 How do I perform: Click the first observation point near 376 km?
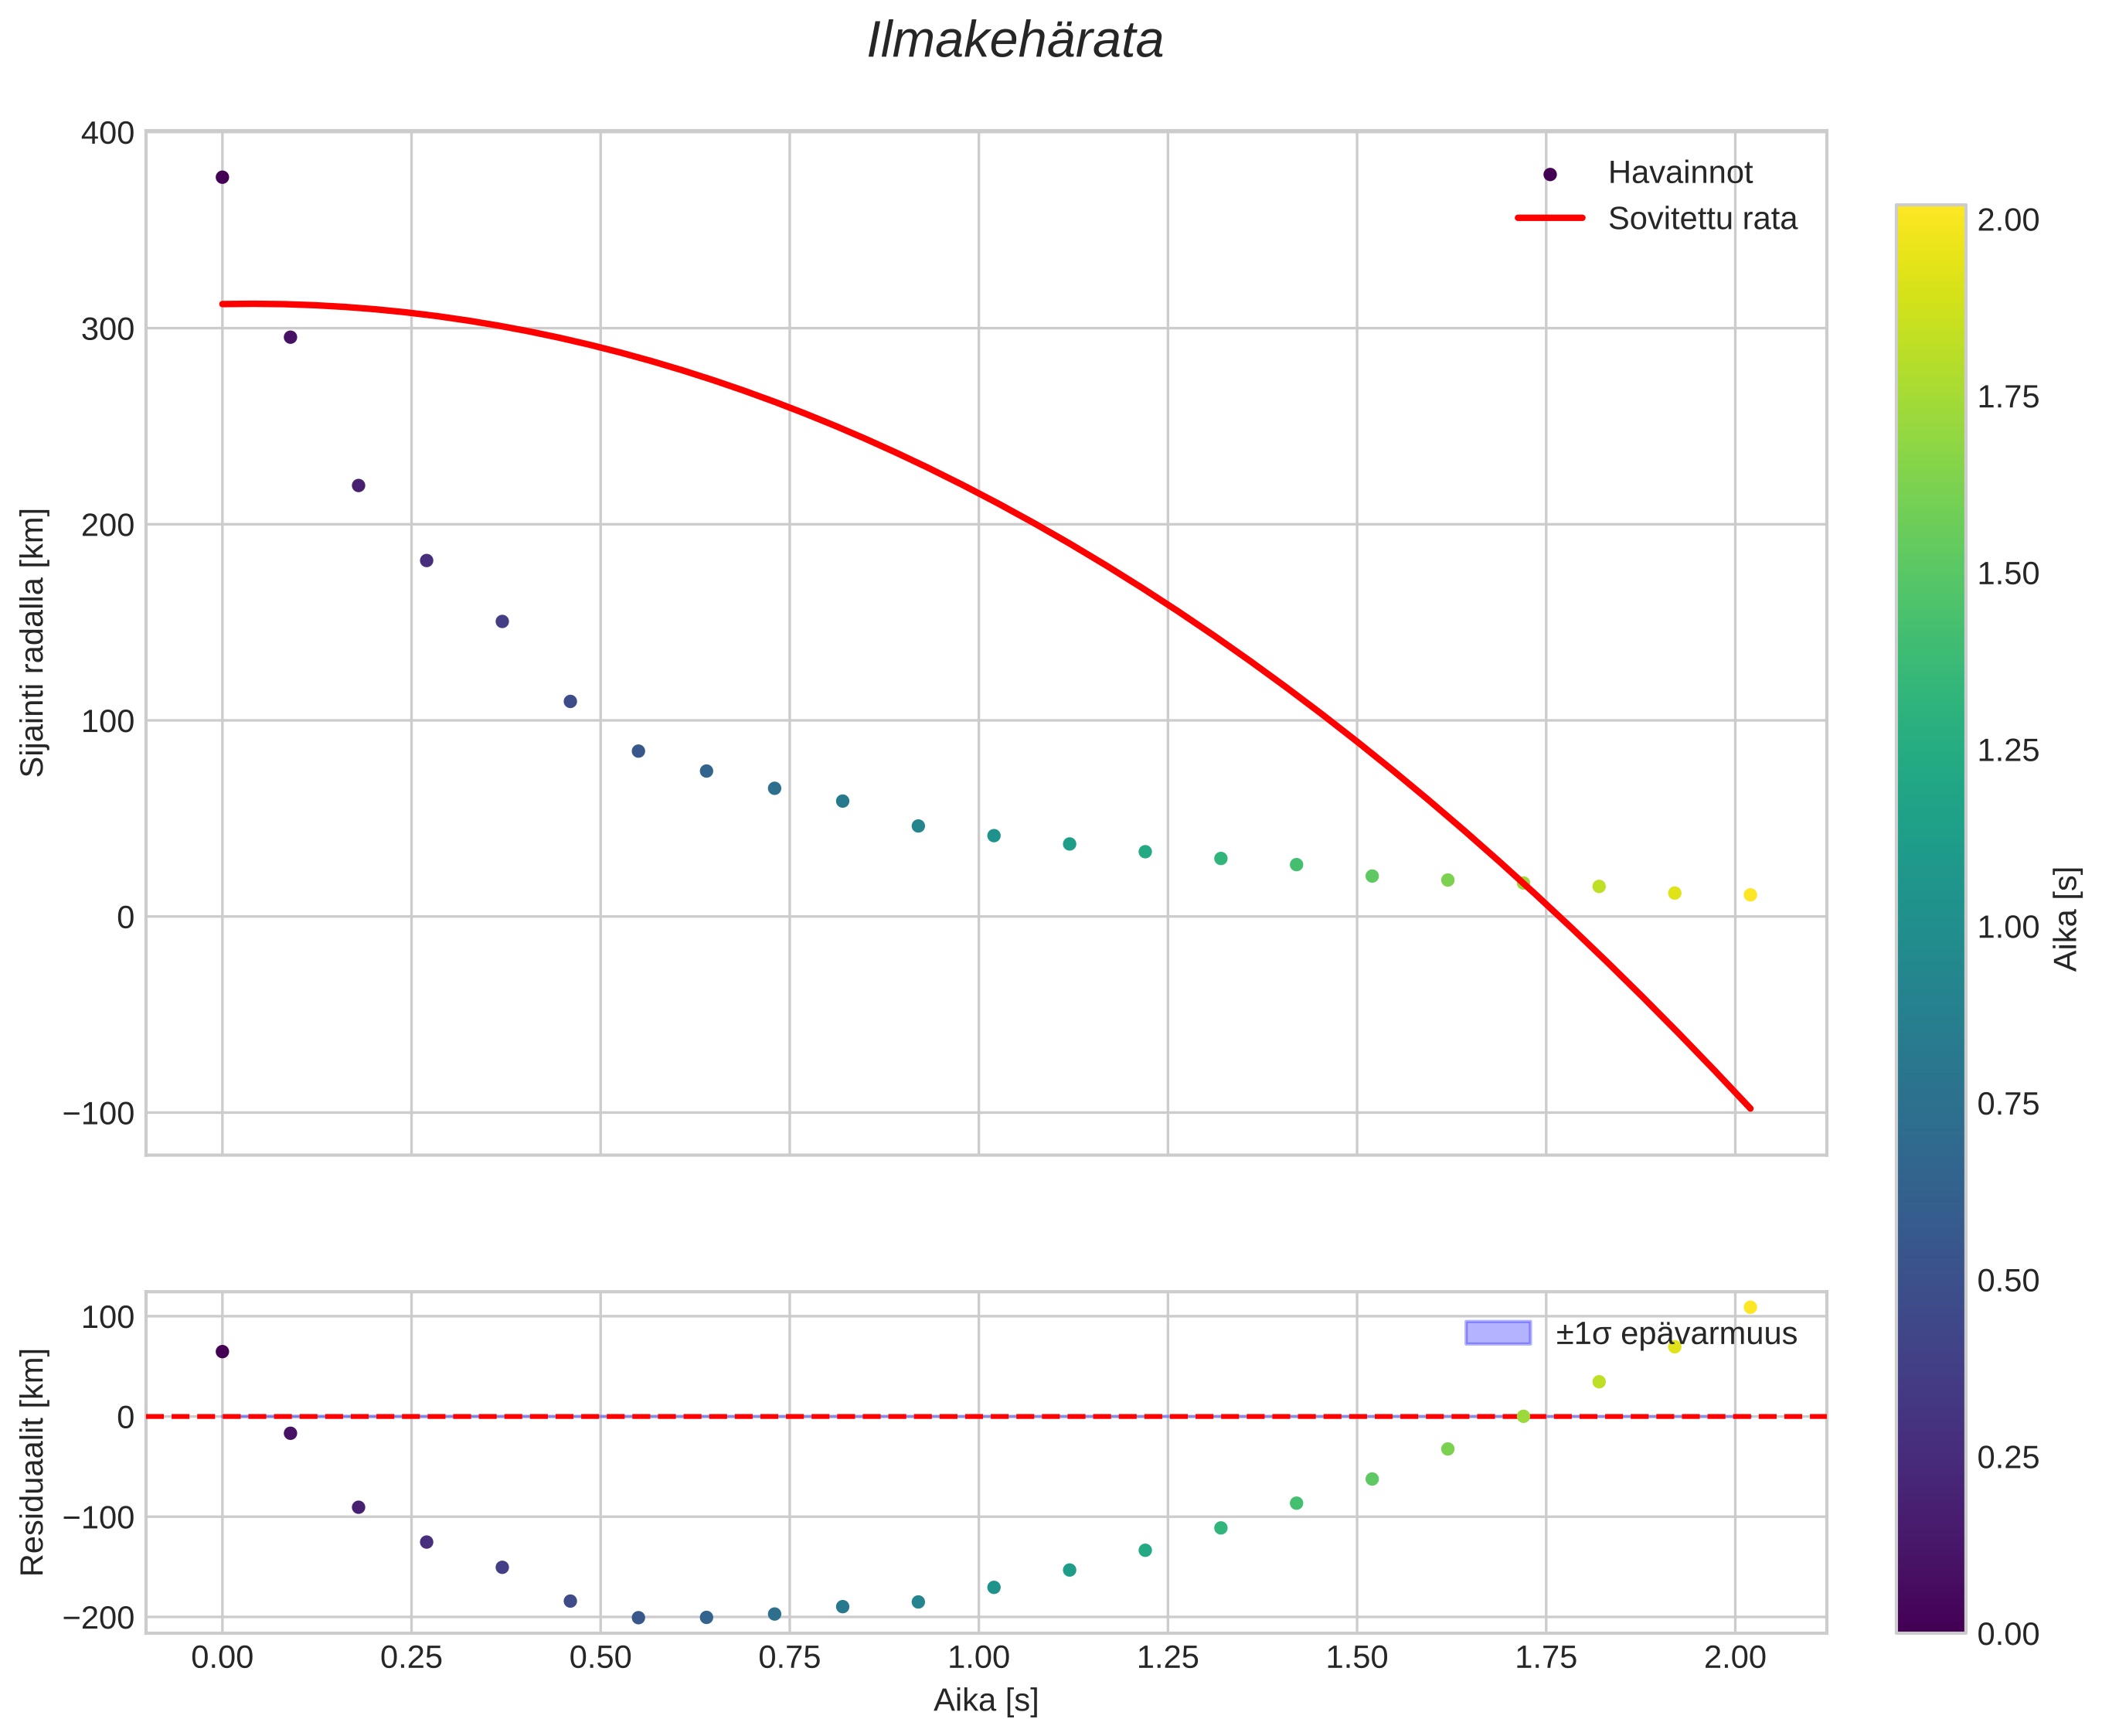click(x=222, y=177)
